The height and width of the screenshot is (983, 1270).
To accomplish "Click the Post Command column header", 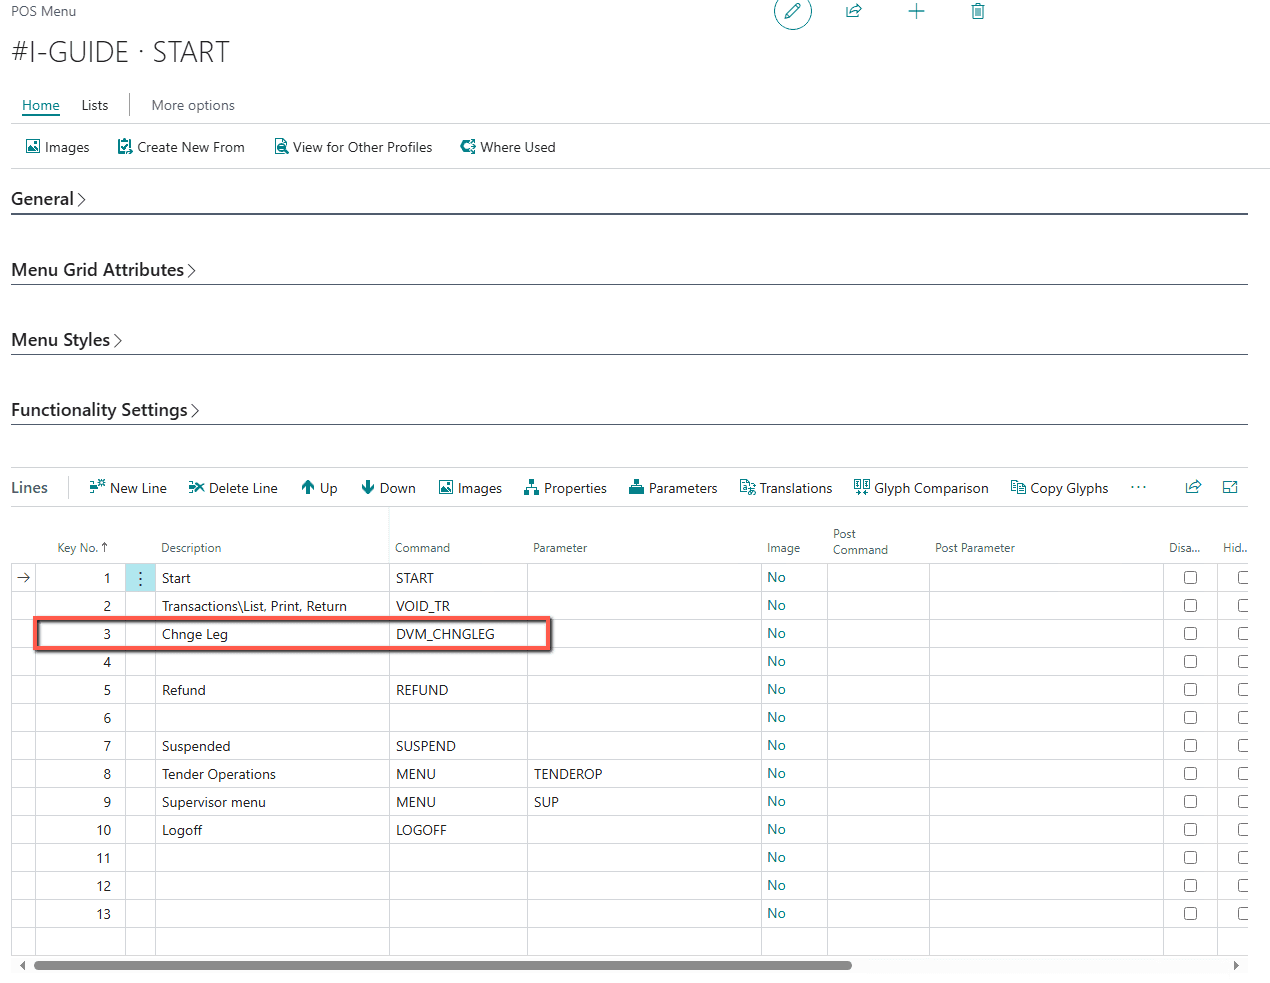I will pos(860,542).
